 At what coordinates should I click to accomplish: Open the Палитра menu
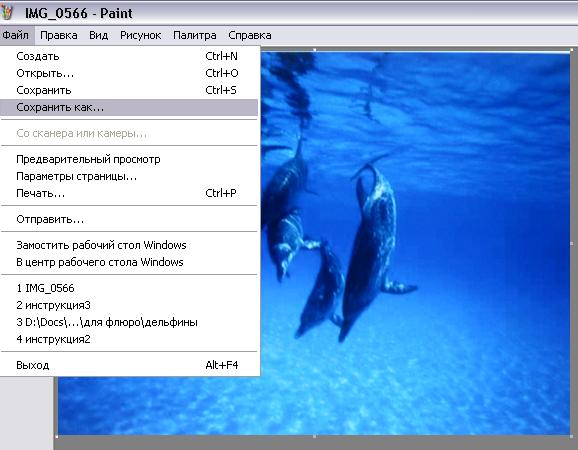tap(195, 35)
